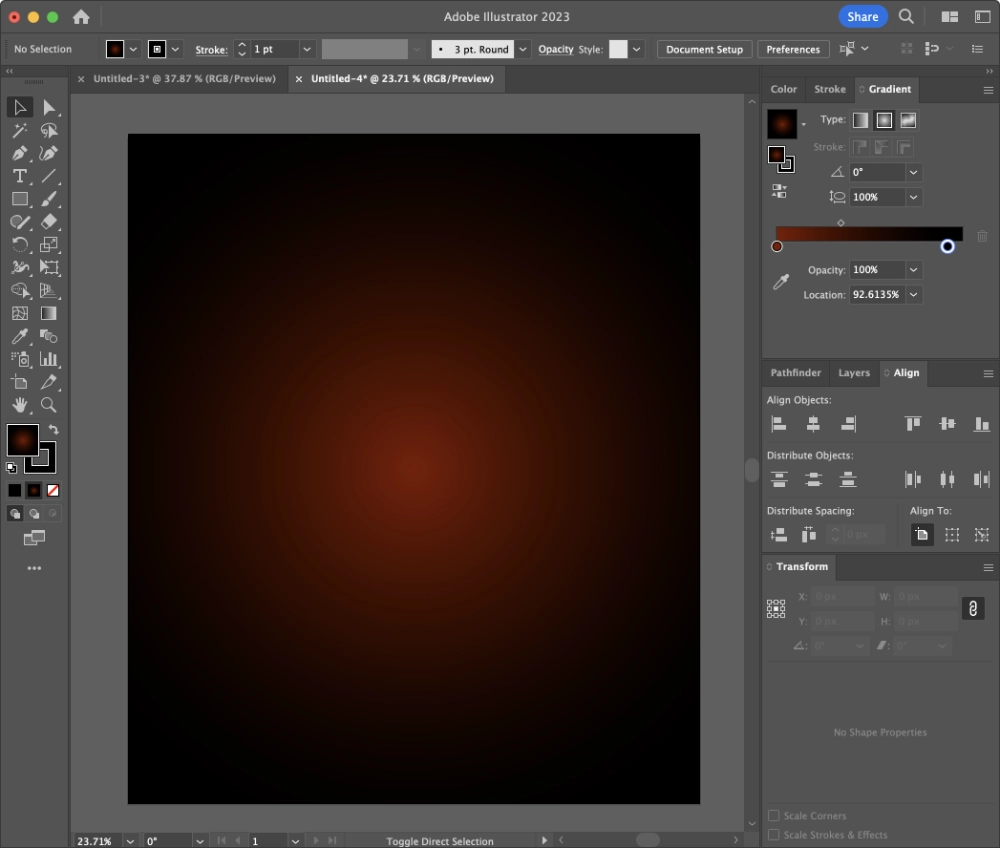The height and width of the screenshot is (848, 1000).
Task: Choose Radial gradient type
Action: 884,120
